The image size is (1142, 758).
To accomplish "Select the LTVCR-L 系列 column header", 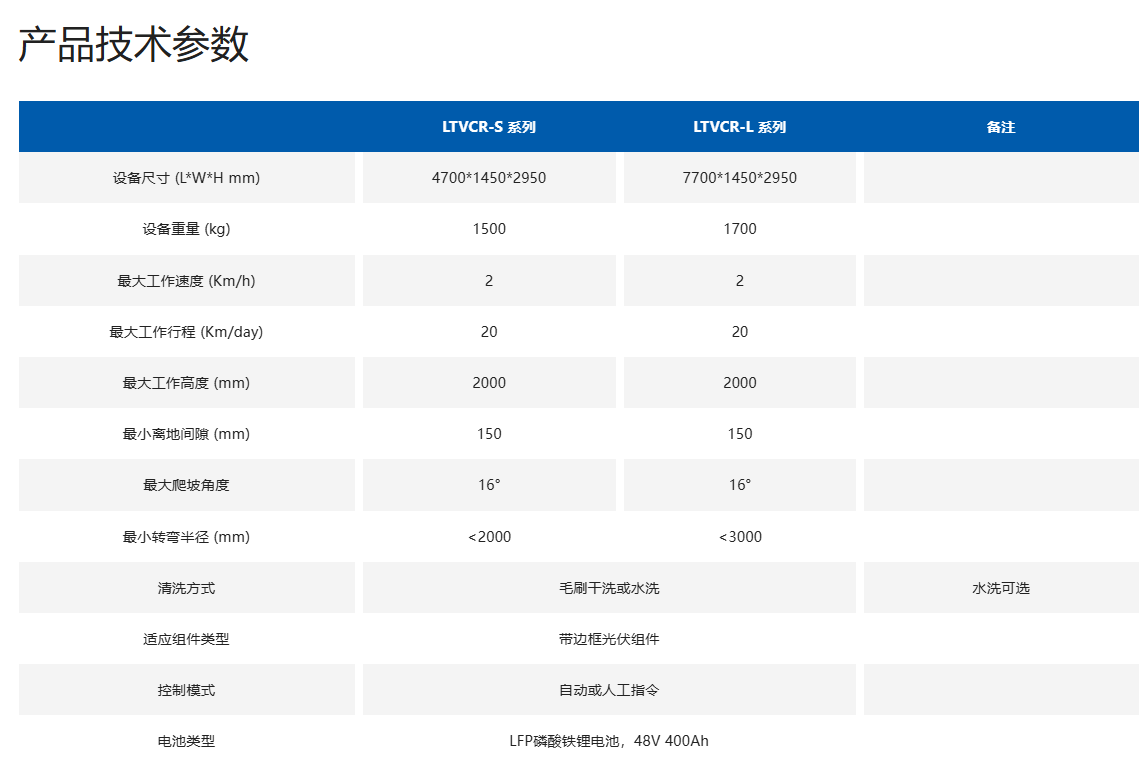I will tap(739, 127).
